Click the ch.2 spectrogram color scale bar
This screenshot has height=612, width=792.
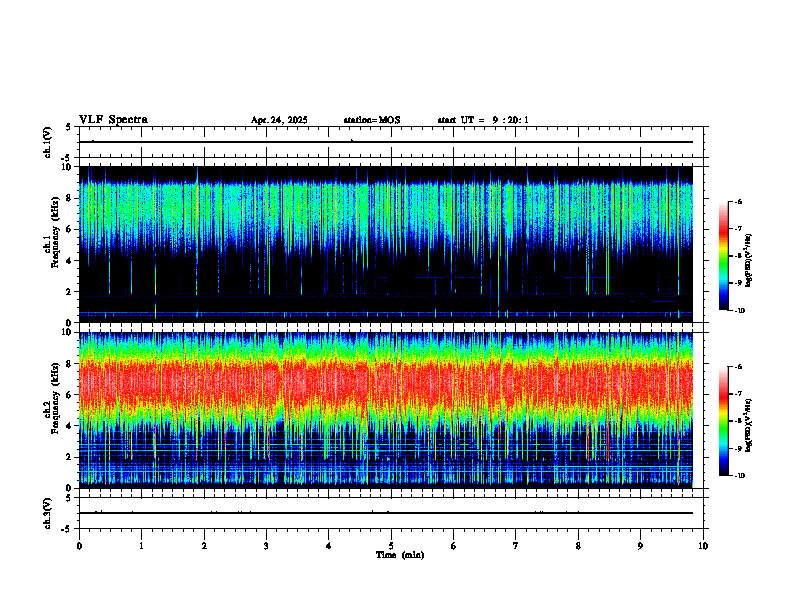(x=723, y=421)
